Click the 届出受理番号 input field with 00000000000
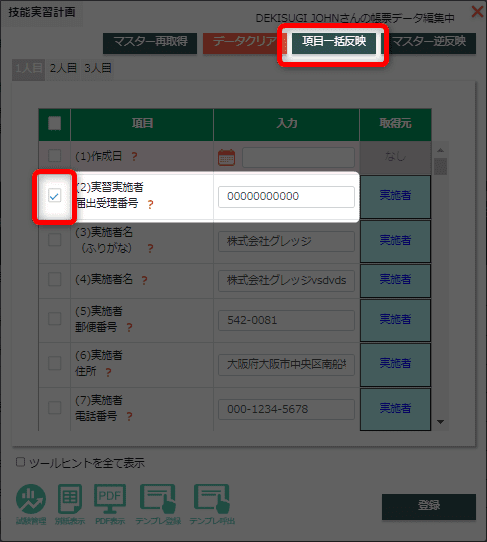 click(x=286, y=197)
